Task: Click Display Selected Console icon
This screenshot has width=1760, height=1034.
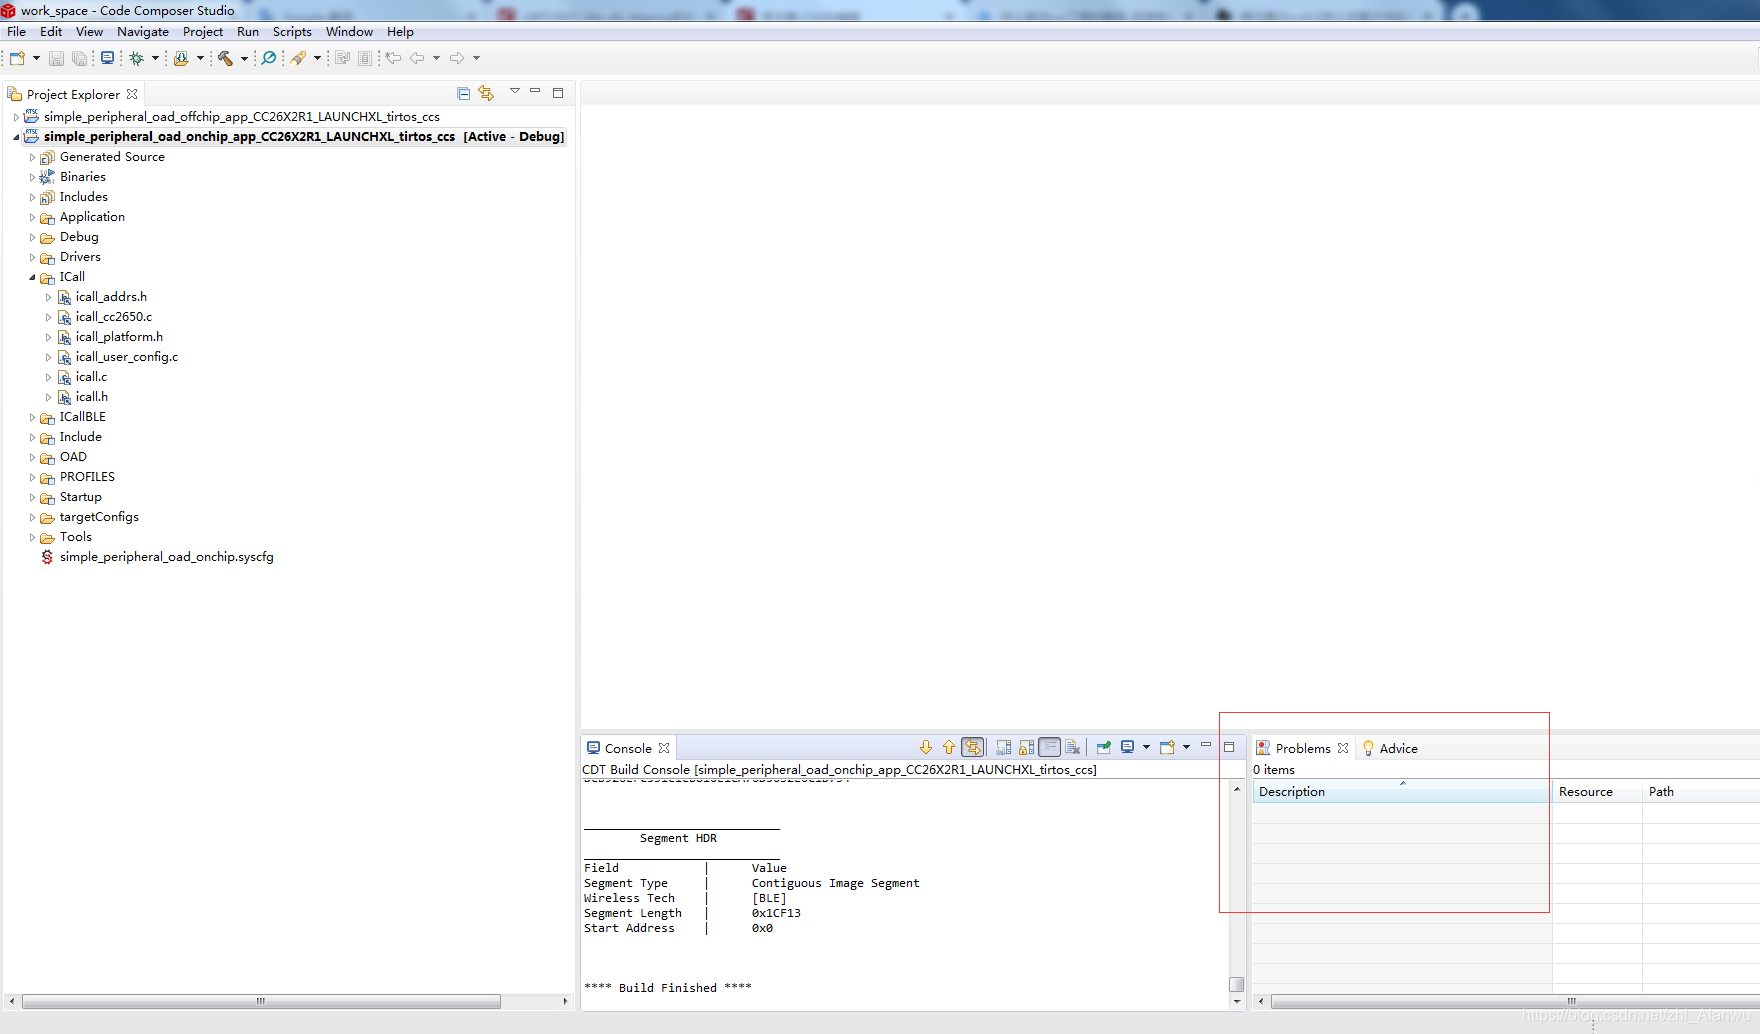Action: tap(1128, 747)
